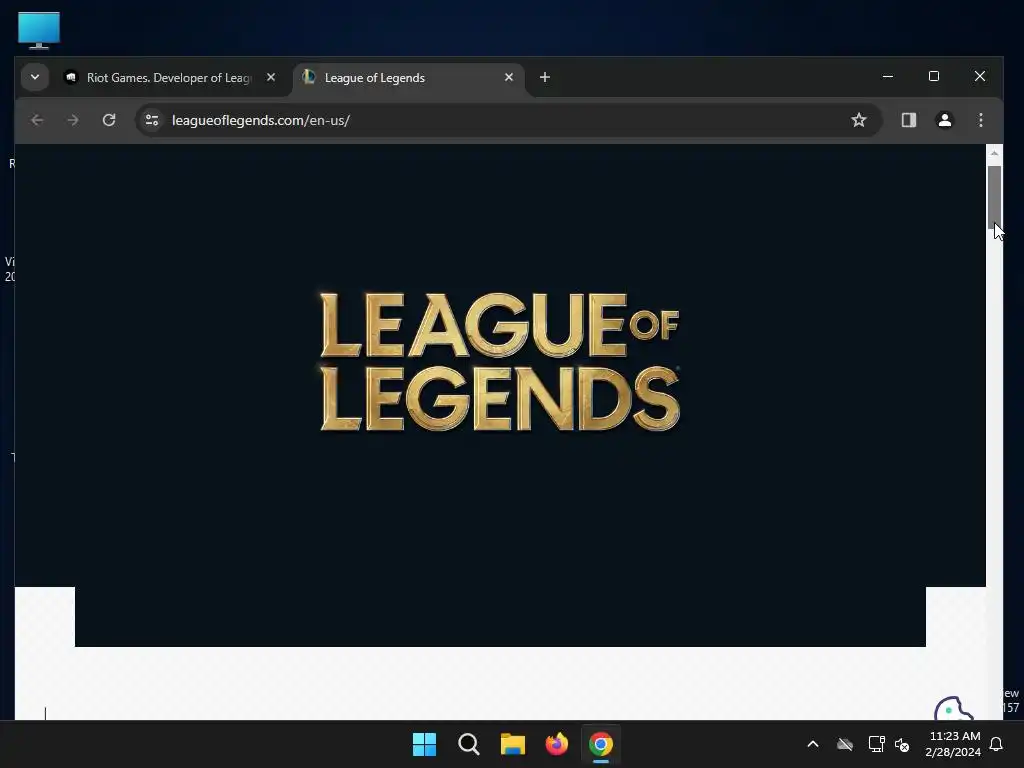Image resolution: width=1024 pixels, height=768 pixels.
Task: Click the cookie settings icon on page
Action: coord(953,709)
